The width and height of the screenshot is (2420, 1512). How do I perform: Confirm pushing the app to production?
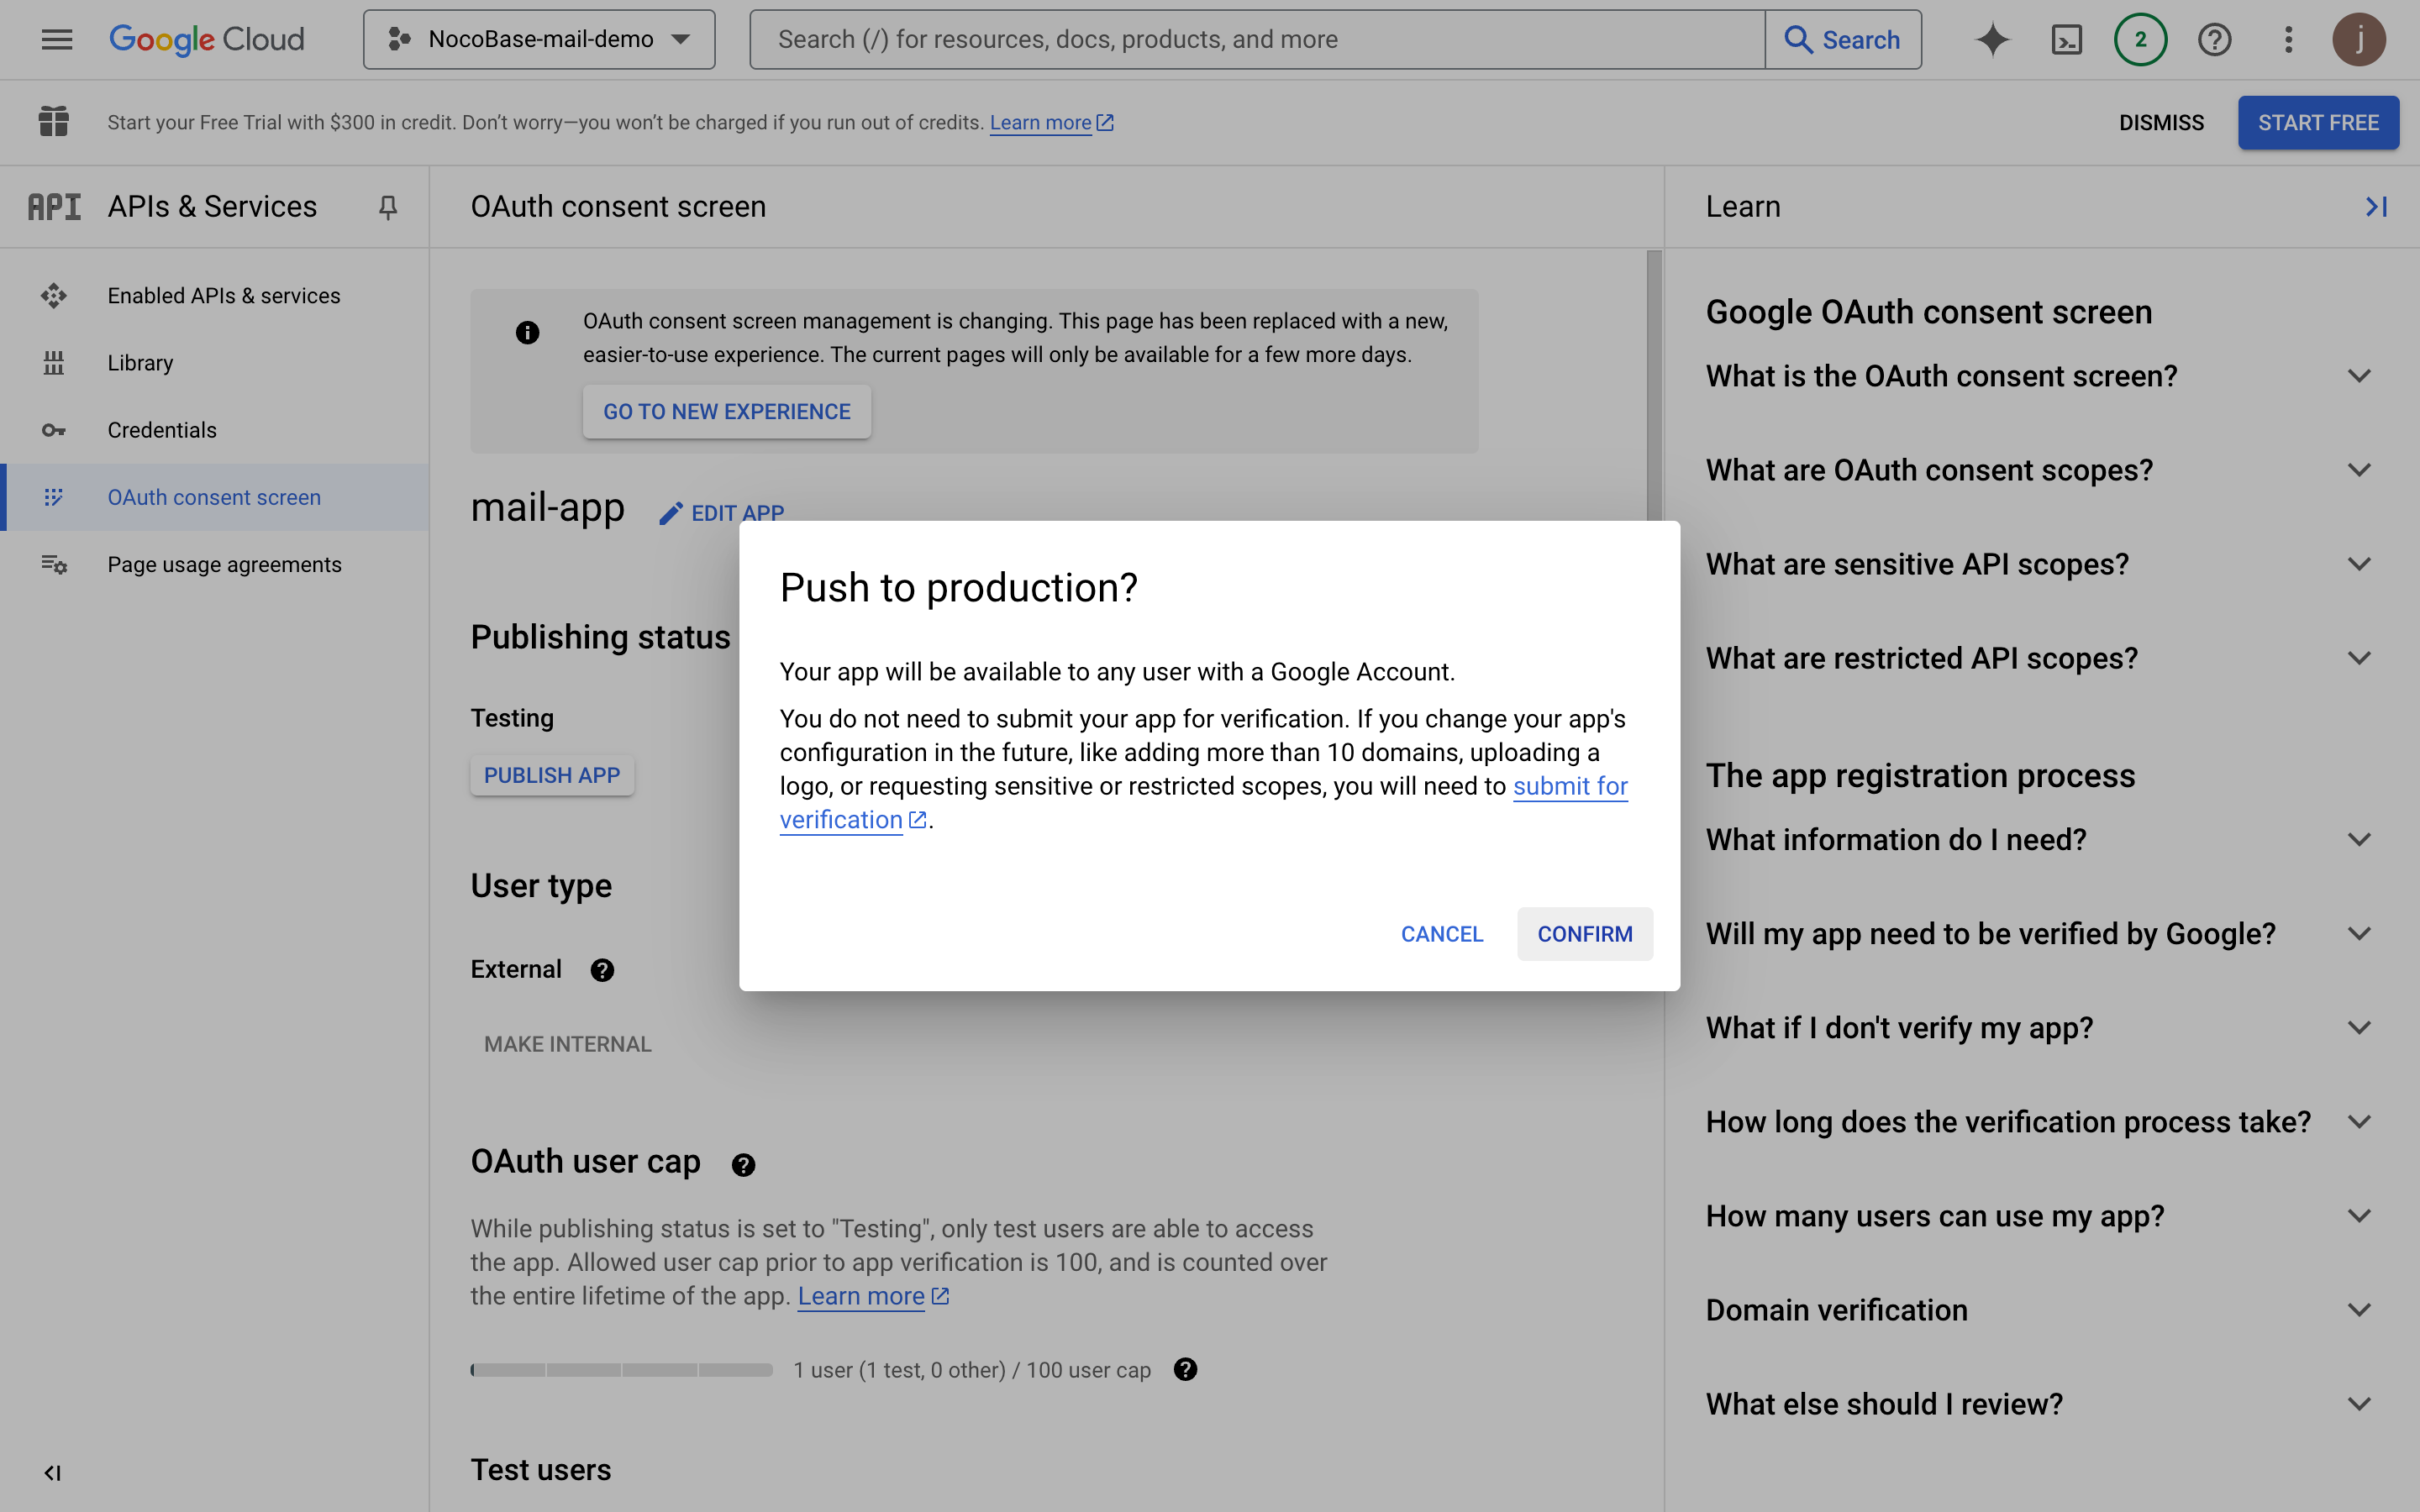point(1584,933)
